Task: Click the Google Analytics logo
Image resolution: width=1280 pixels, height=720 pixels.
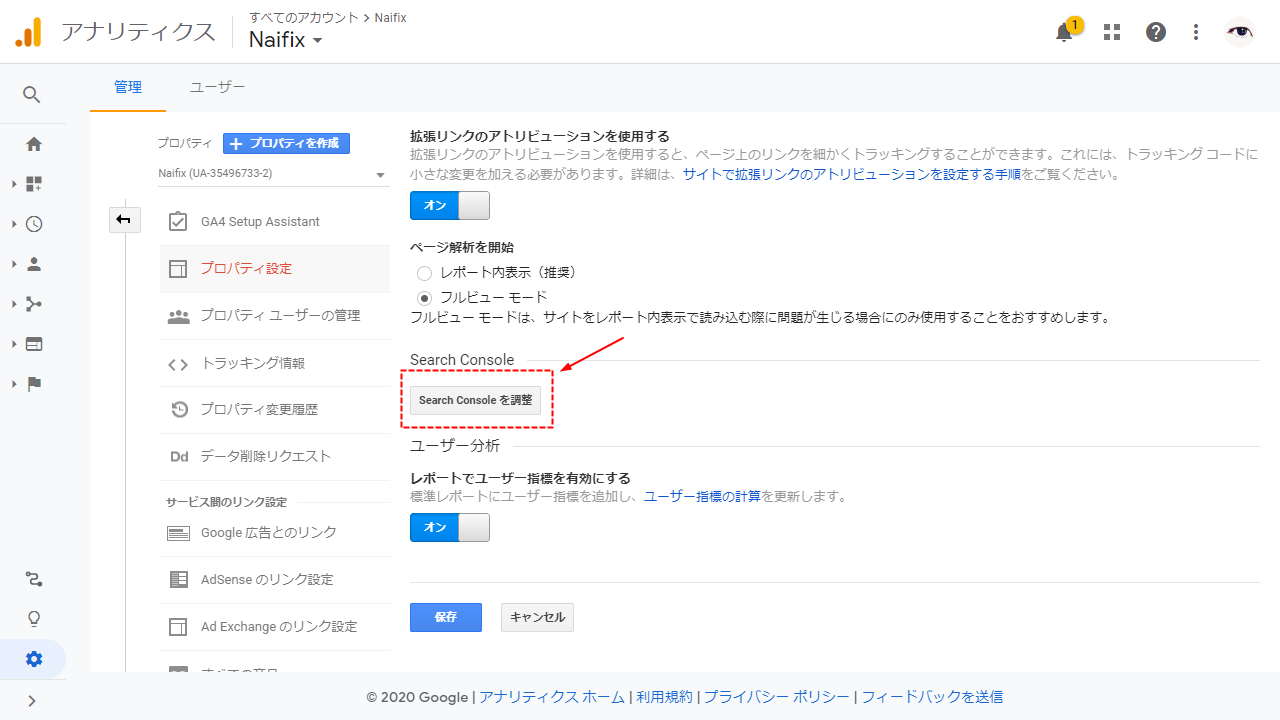Action: [x=28, y=32]
